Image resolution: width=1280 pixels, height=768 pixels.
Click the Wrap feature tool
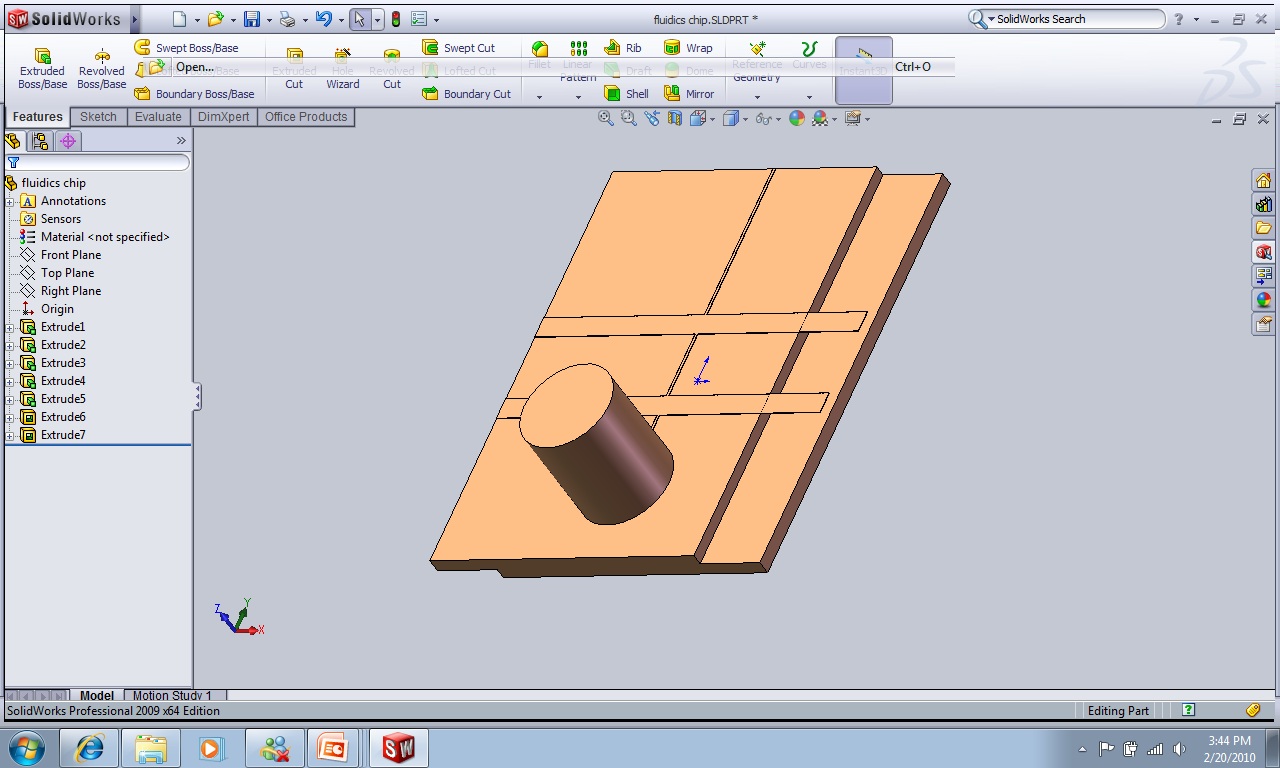[688, 48]
